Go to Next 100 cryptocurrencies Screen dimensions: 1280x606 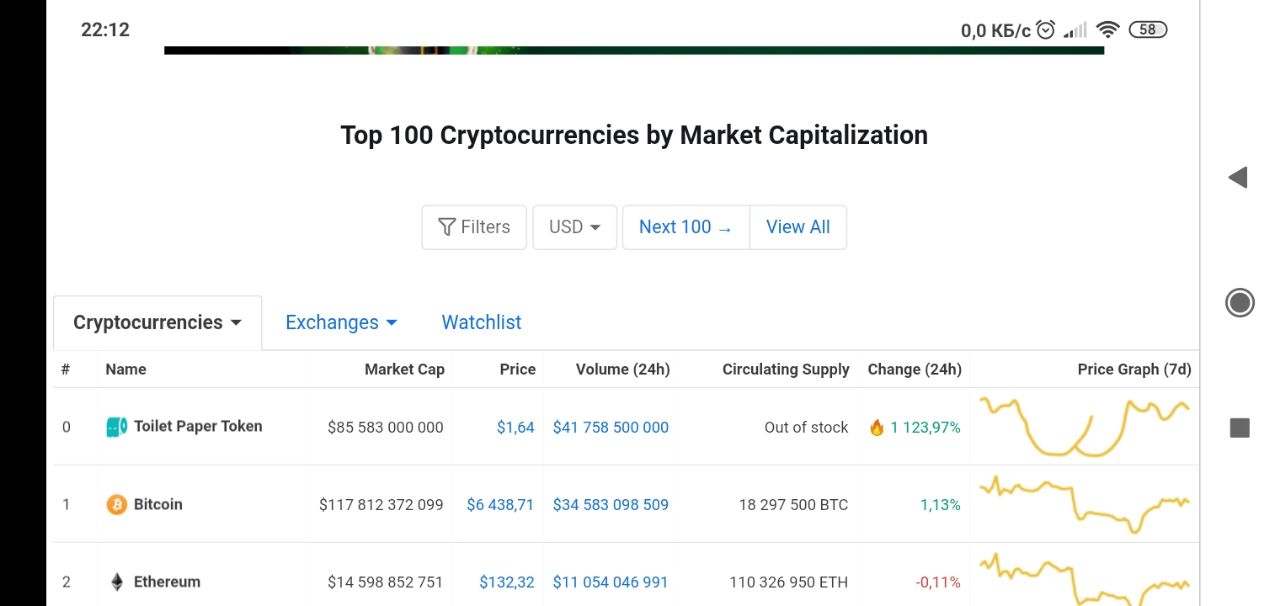pos(685,227)
